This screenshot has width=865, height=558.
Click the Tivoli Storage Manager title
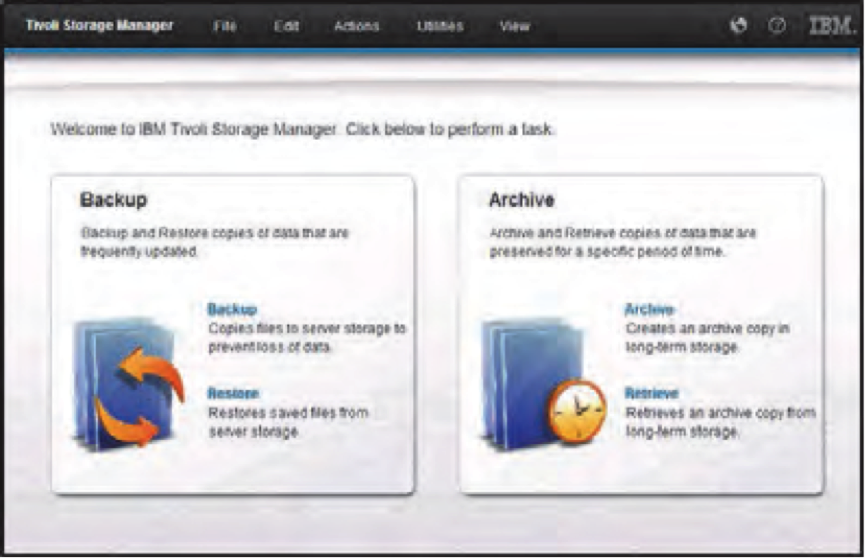pos(99,25)
